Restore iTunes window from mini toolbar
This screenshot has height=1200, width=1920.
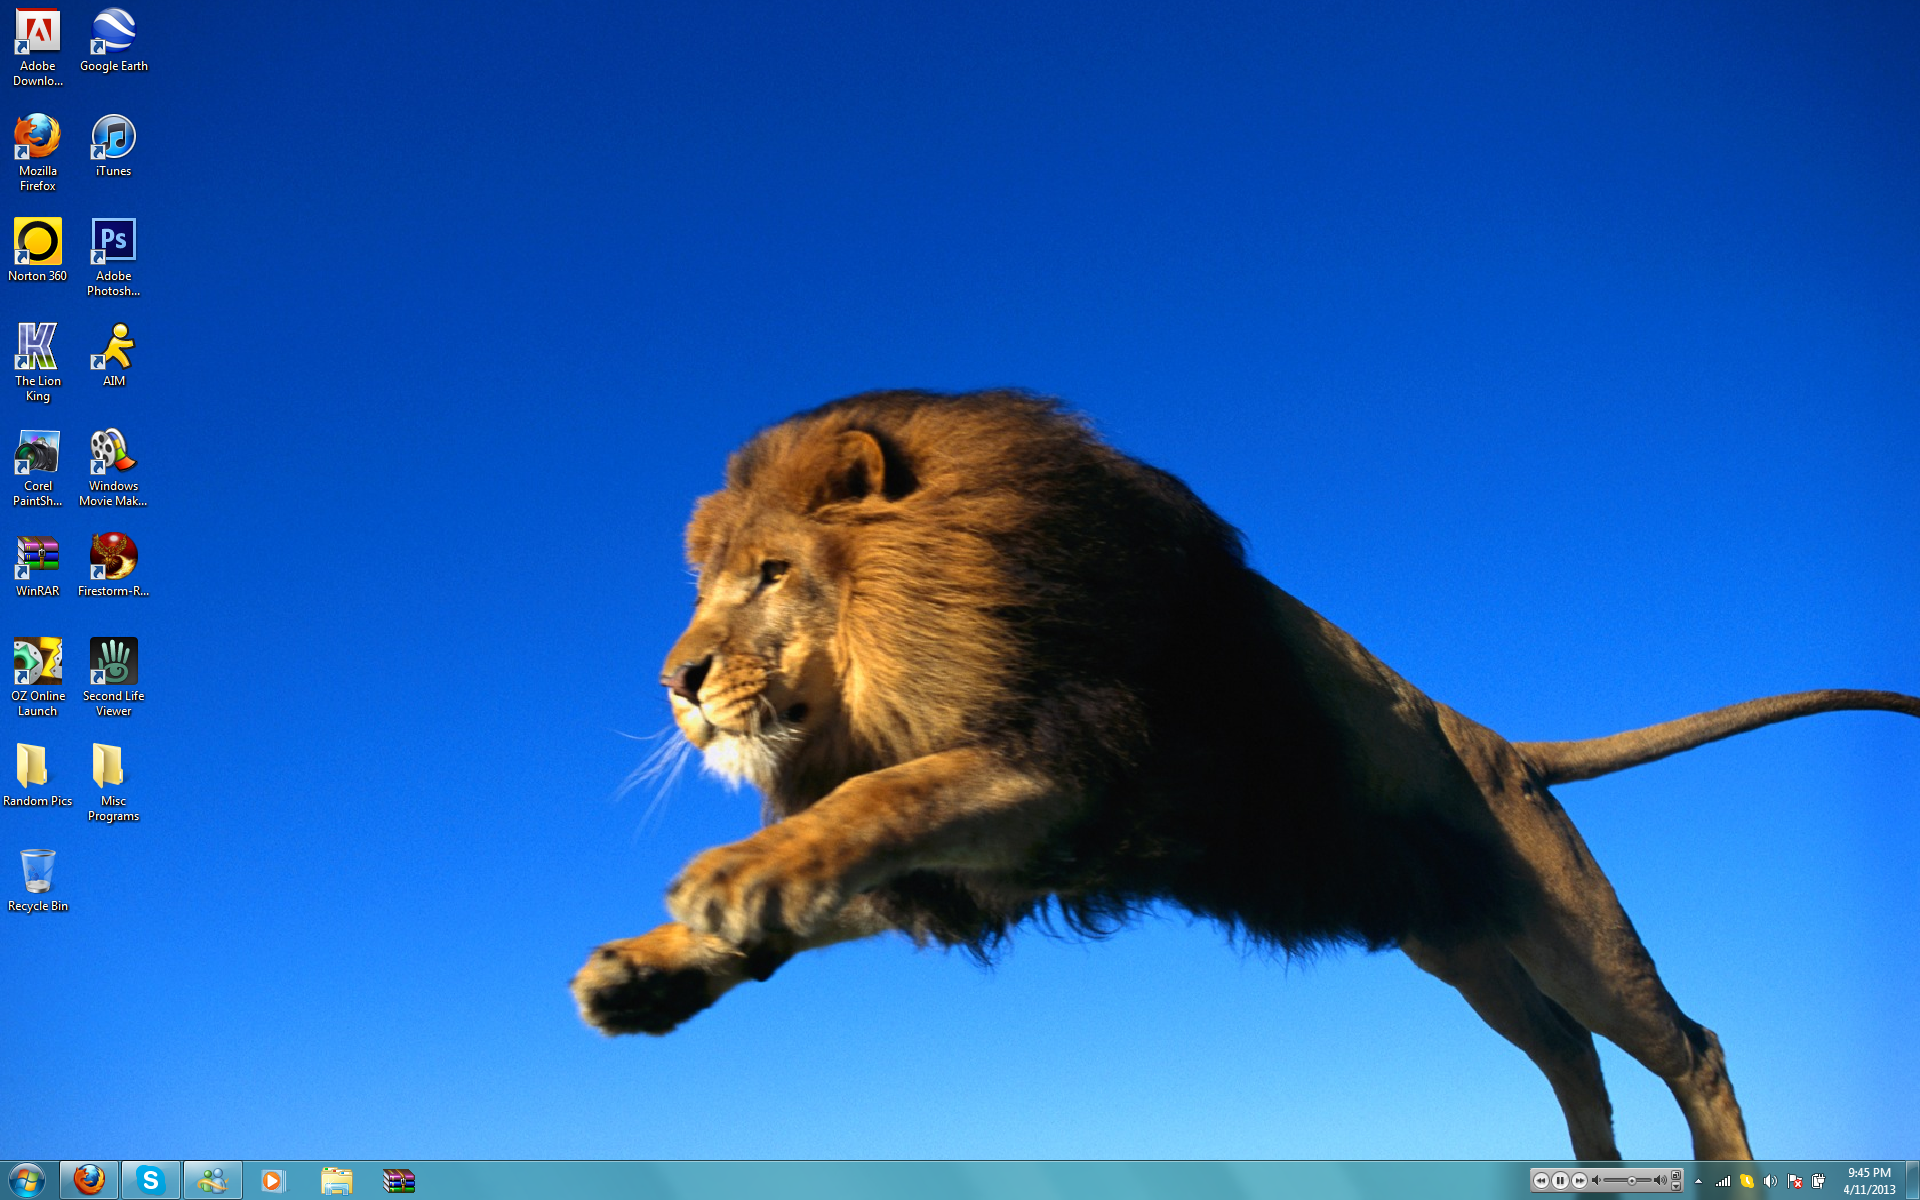[1677, 1175]
